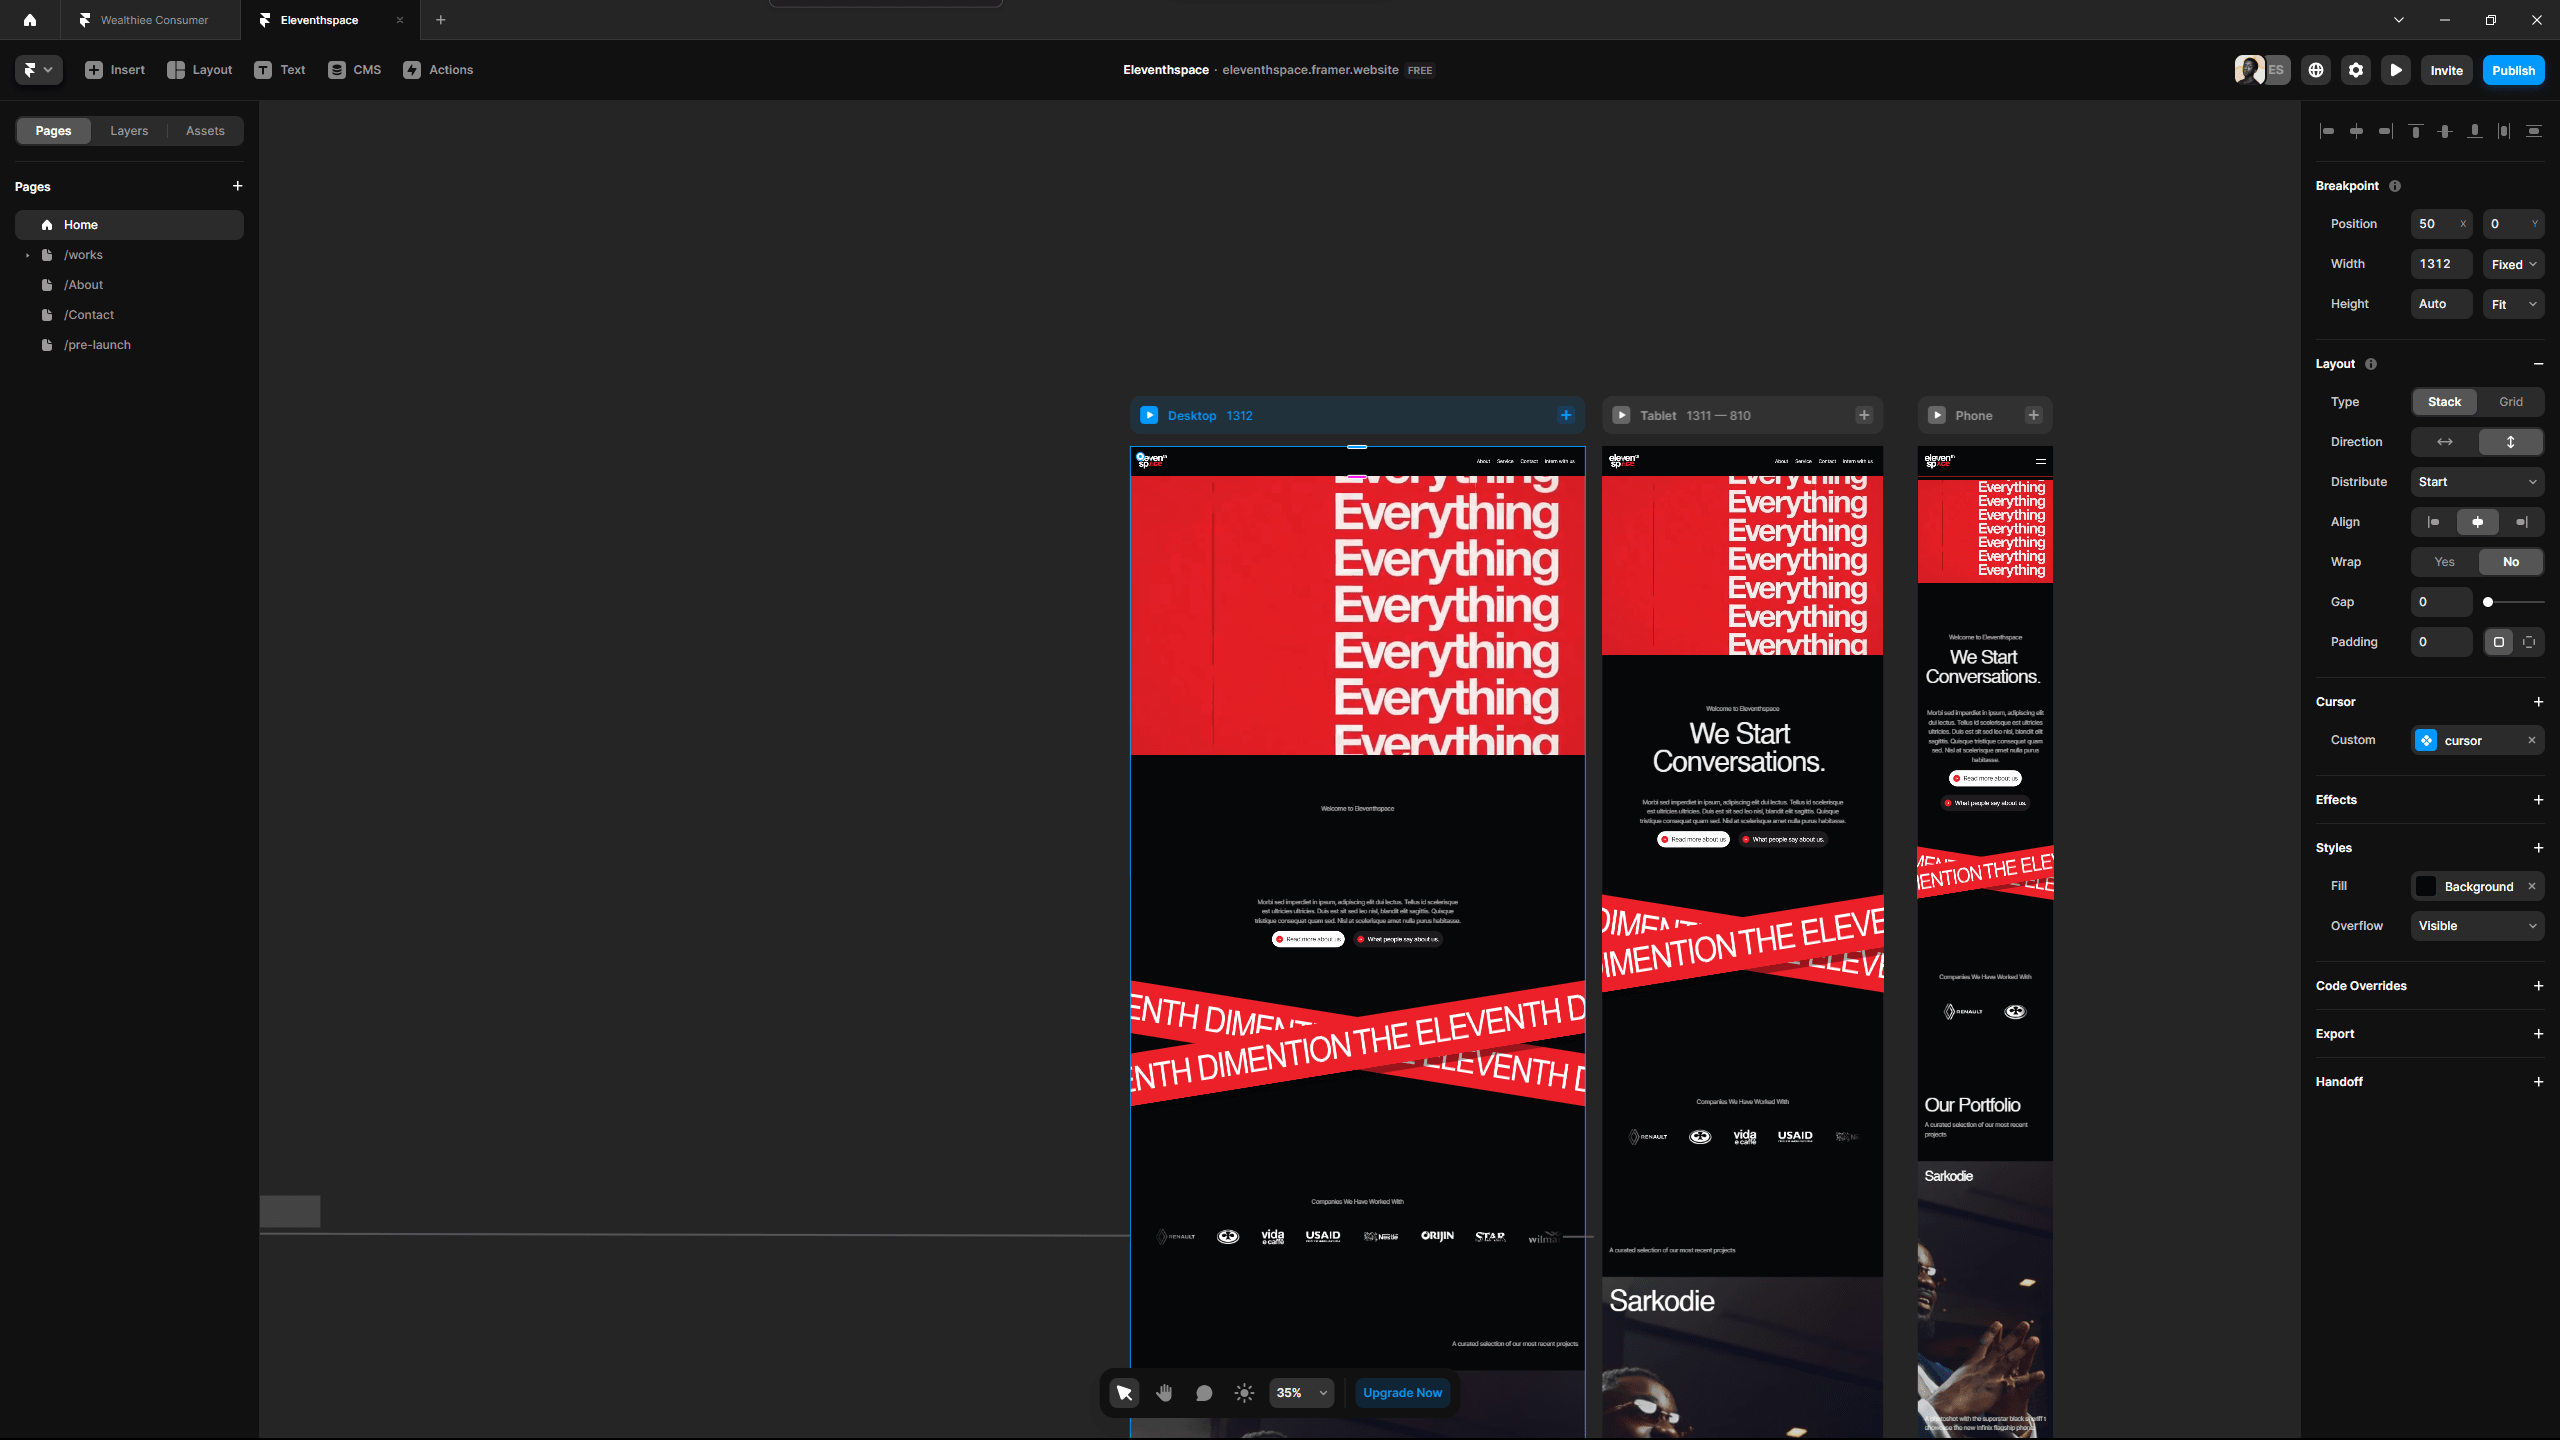Screen dimensions: 2560x1440
Task: Show Layout info tooltip icon
Action: 2371,364
